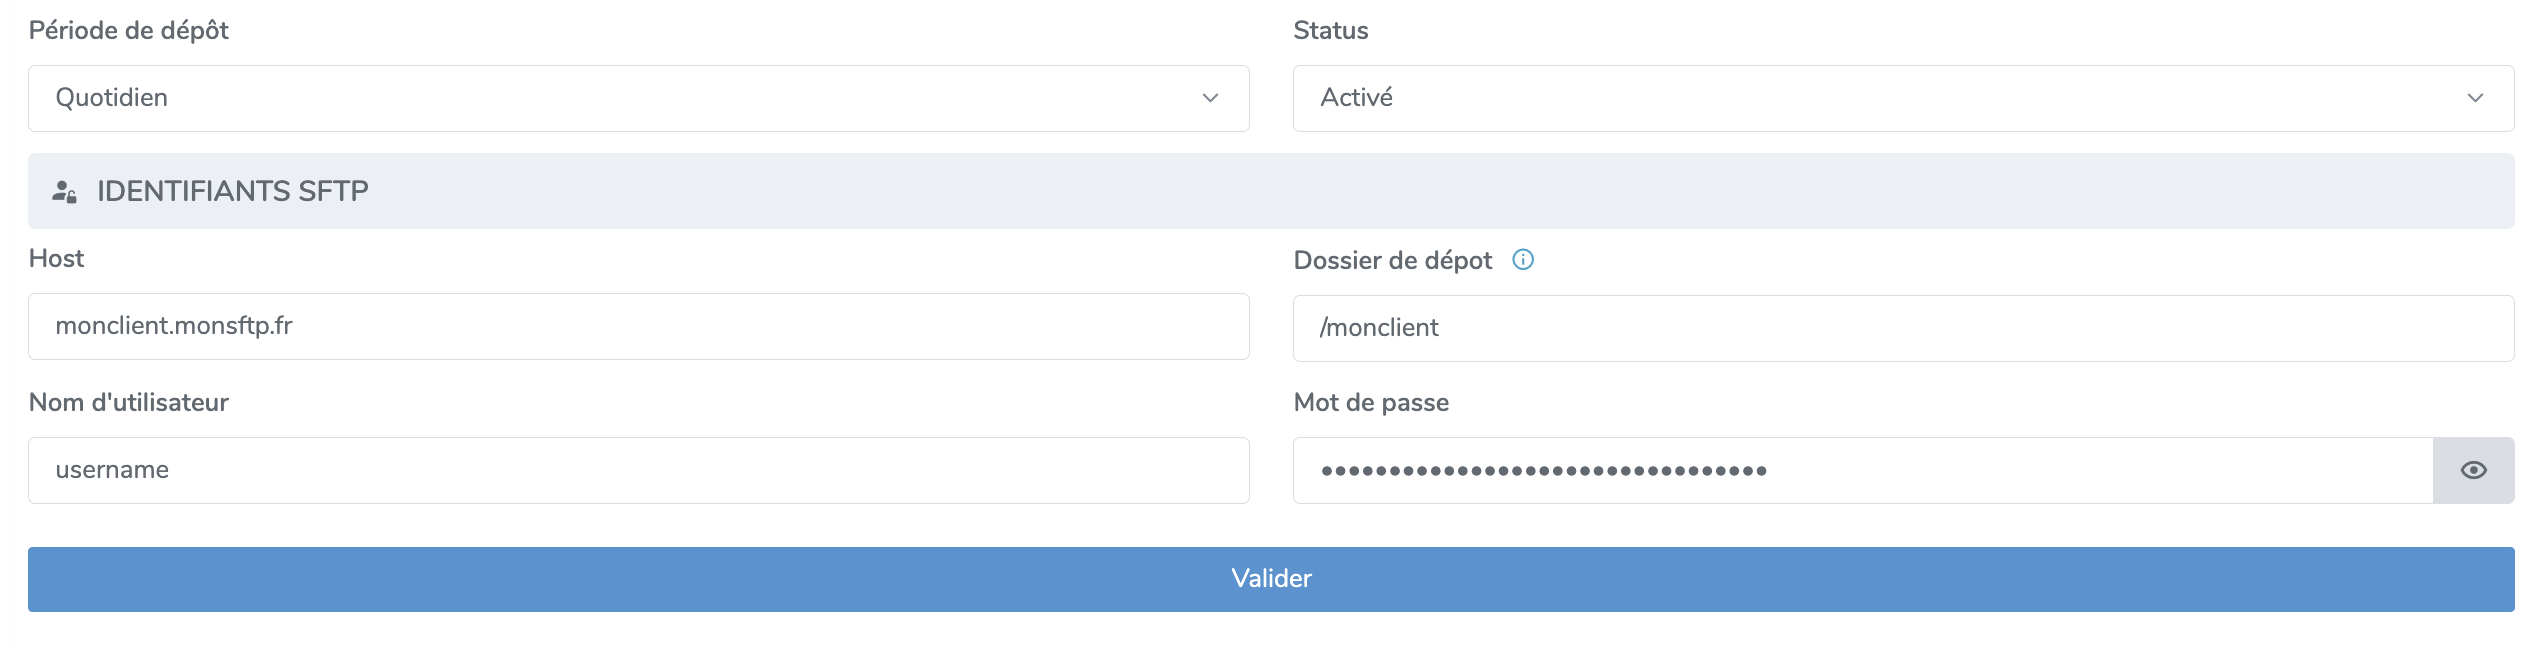This screenshot has width=2546, height=648.
Task: Click into the Dossier de dépot input
Action: click(x=1902, y=328)
